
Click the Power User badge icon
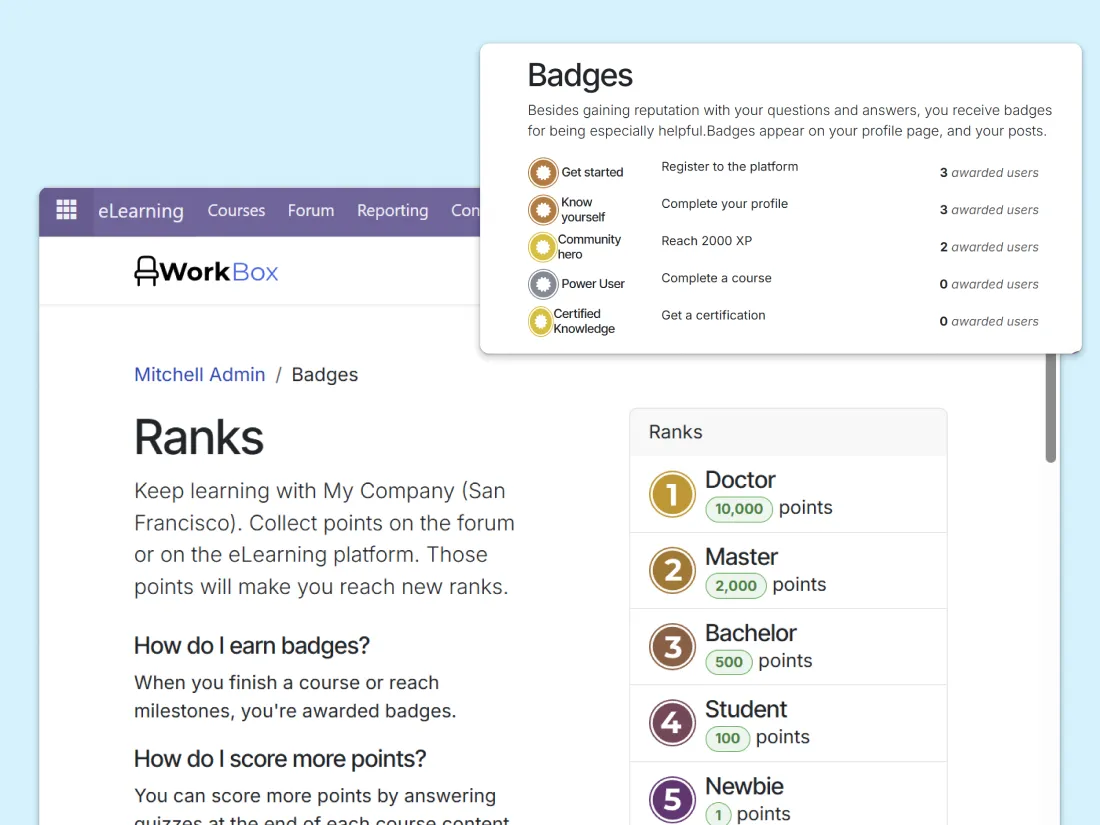pos(543,284)
